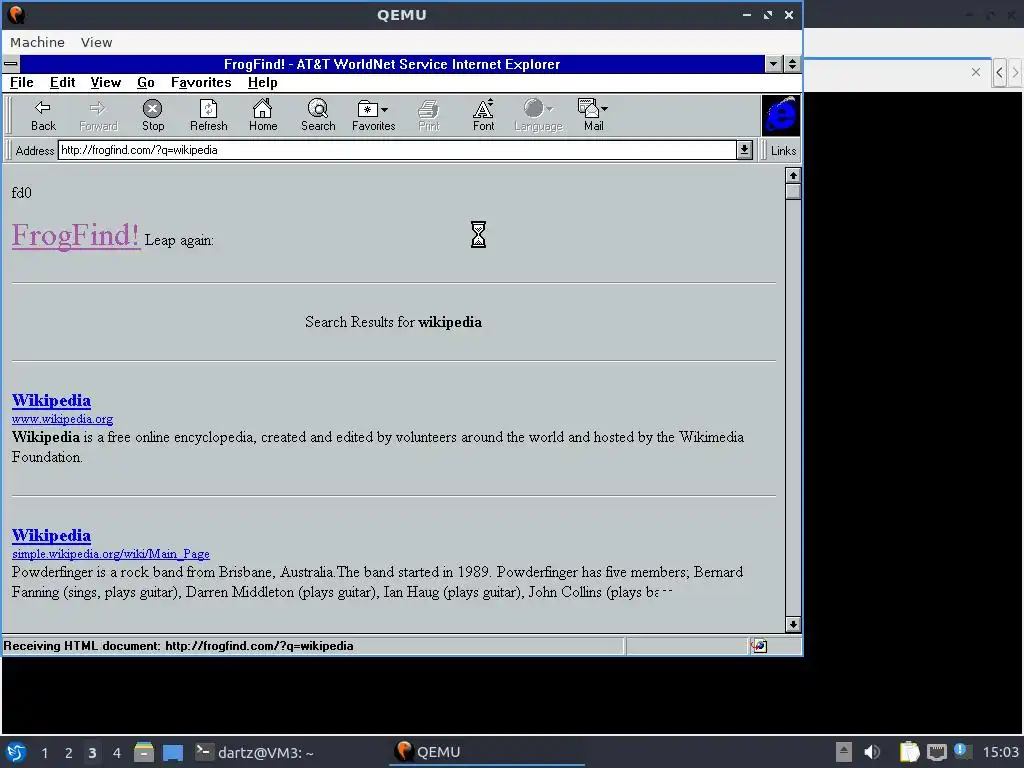Switch to workspace 2
1024x768 pixels.
click(69, 753)
